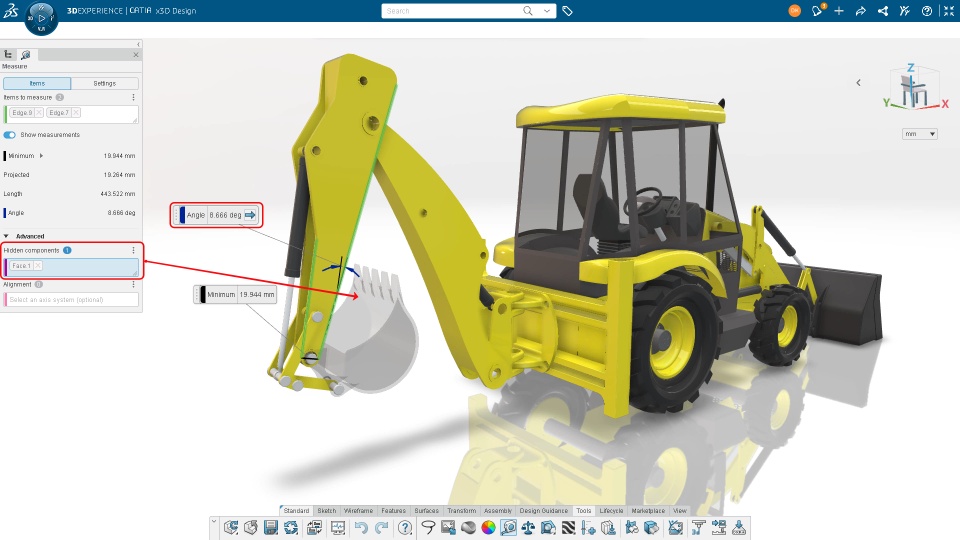
Task: Click the striped zebra analysis icon
Action: click(568, 527)
